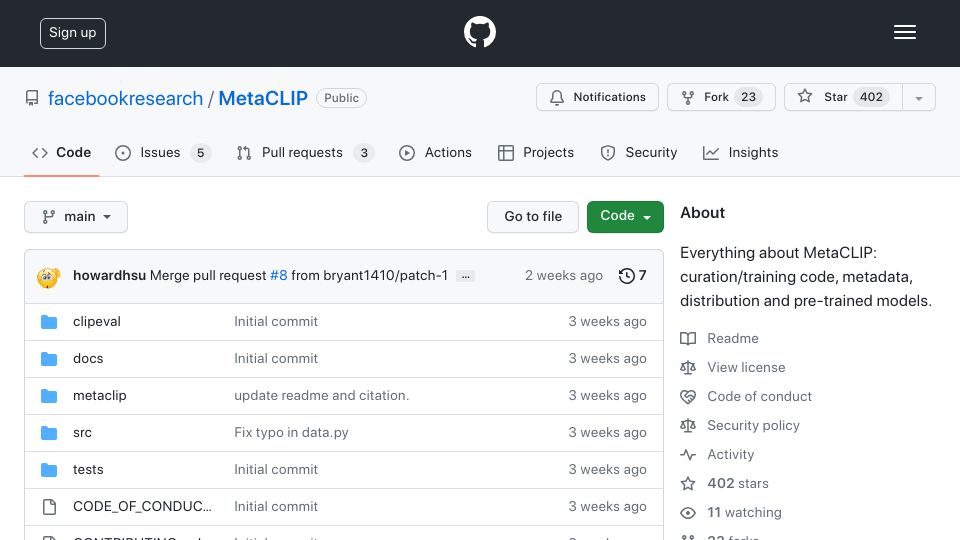Open clipeval's Initial commit message
The image size is (960, 540).
(x=276, y=321)
